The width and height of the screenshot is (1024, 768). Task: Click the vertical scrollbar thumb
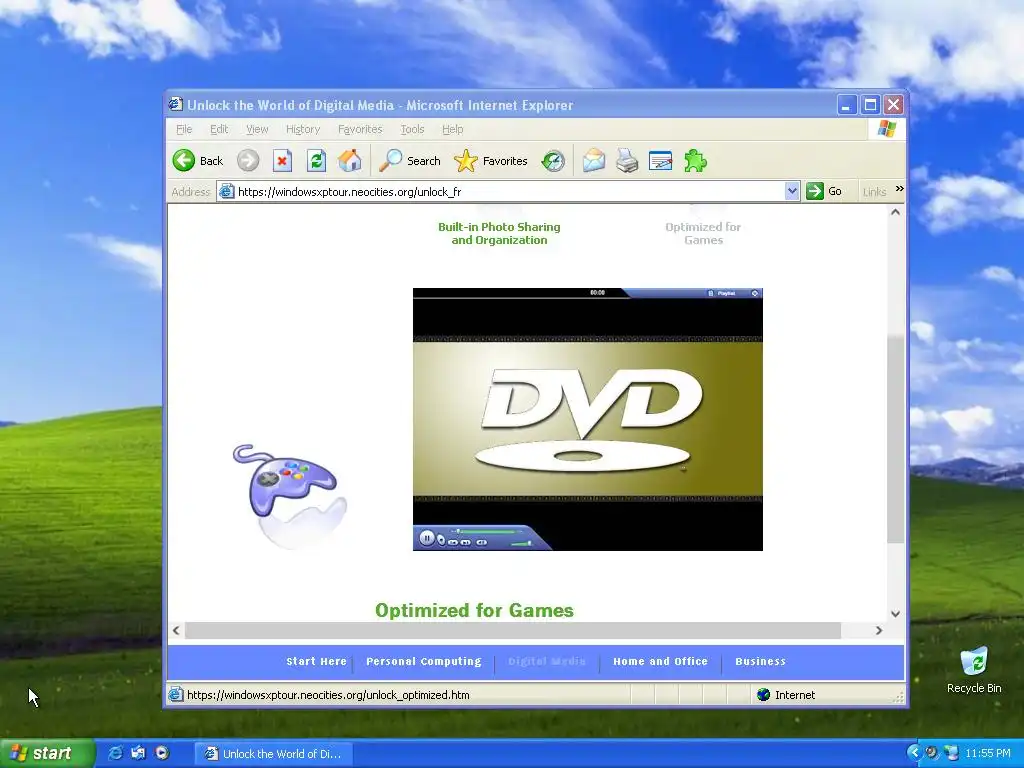point(895,439)
